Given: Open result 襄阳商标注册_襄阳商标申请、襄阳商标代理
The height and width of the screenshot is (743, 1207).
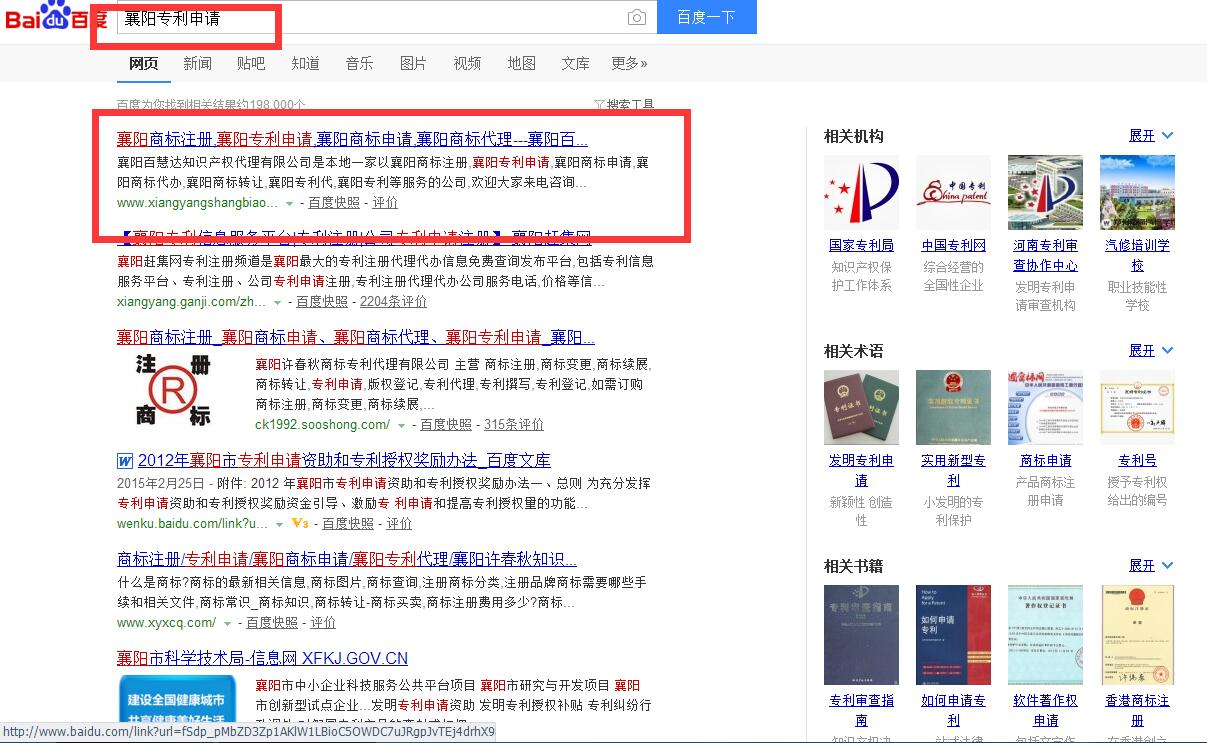Looking at the screenshot, I should point(356,337).
